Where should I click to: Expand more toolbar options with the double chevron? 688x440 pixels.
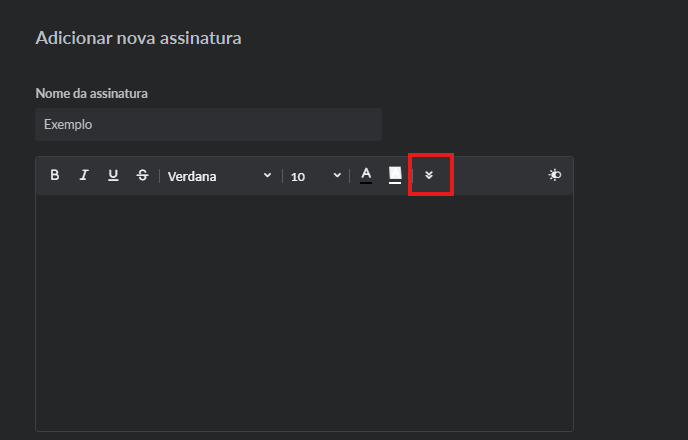(429, 175)
